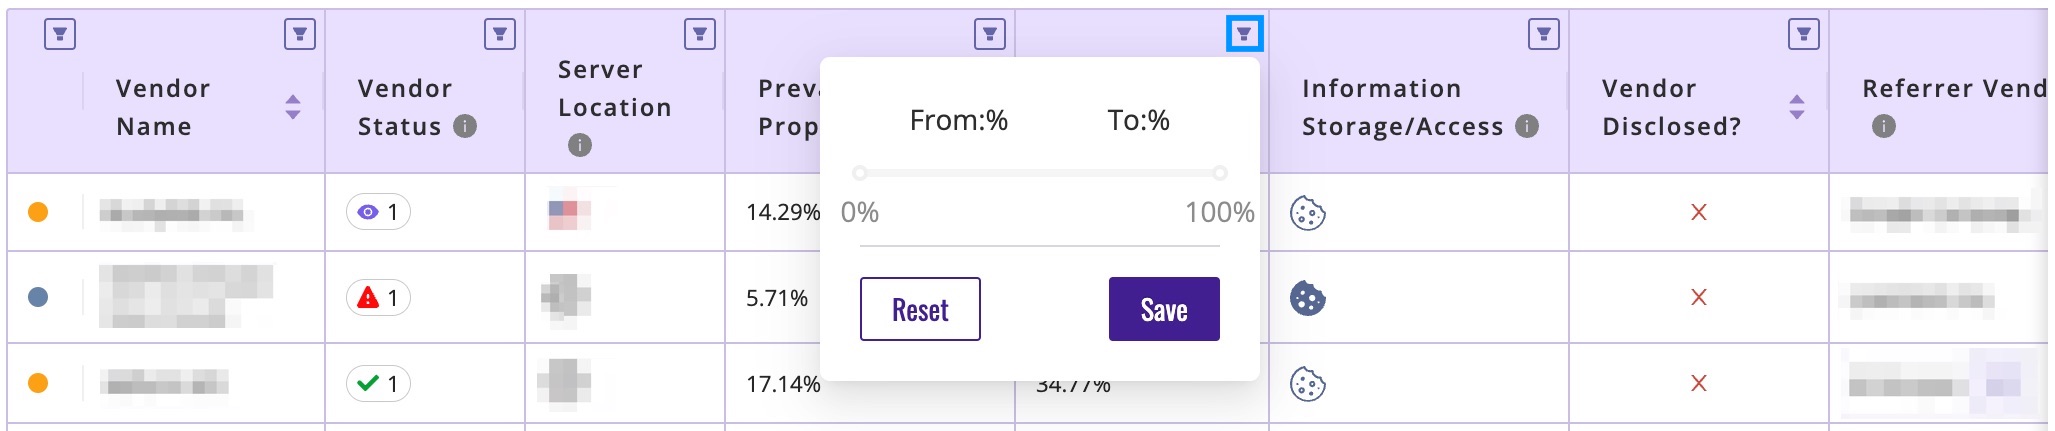Sort by Vendor Disclosed column arrows
2055x431 pixels.
1797,107
